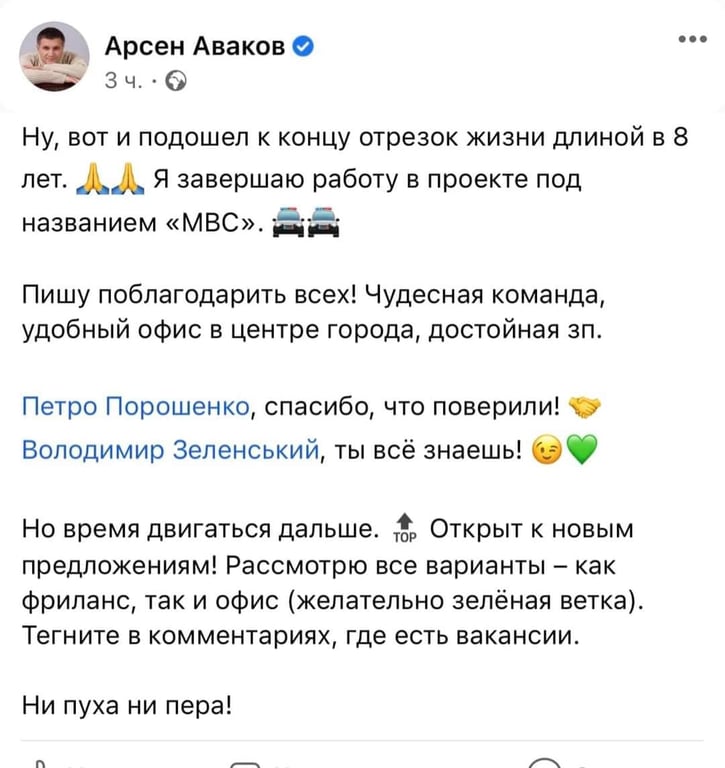Viewport: 725px width, 768px height.
Task: Click the opening paragraph about 8 лет
Action: (355, 180)
